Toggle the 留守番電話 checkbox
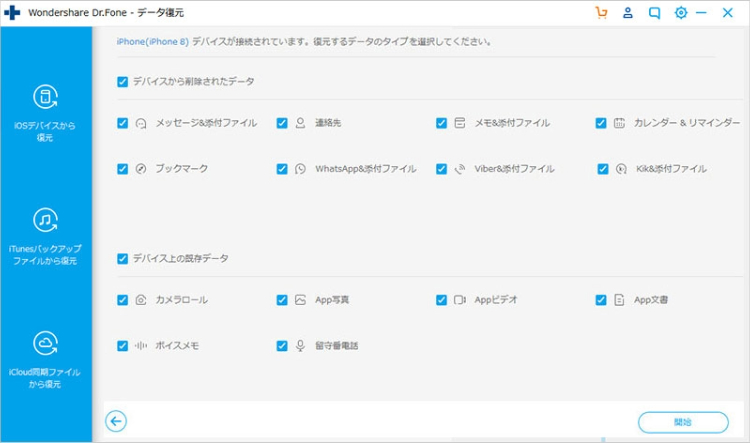 pyautogui.click(x=282, y=345)
